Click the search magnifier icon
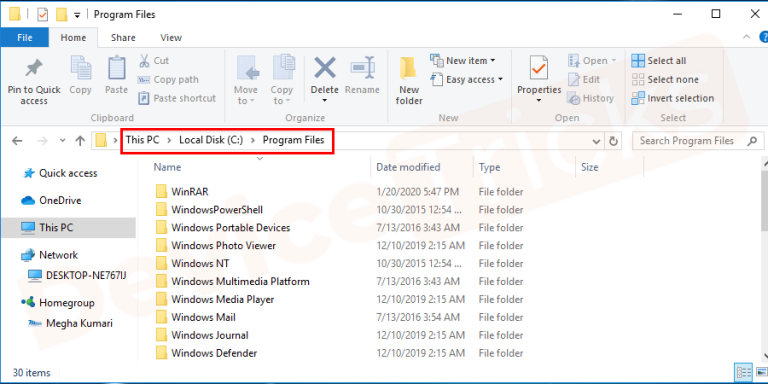768x384 pixels. pyautogui.click(x=752, y=141)
